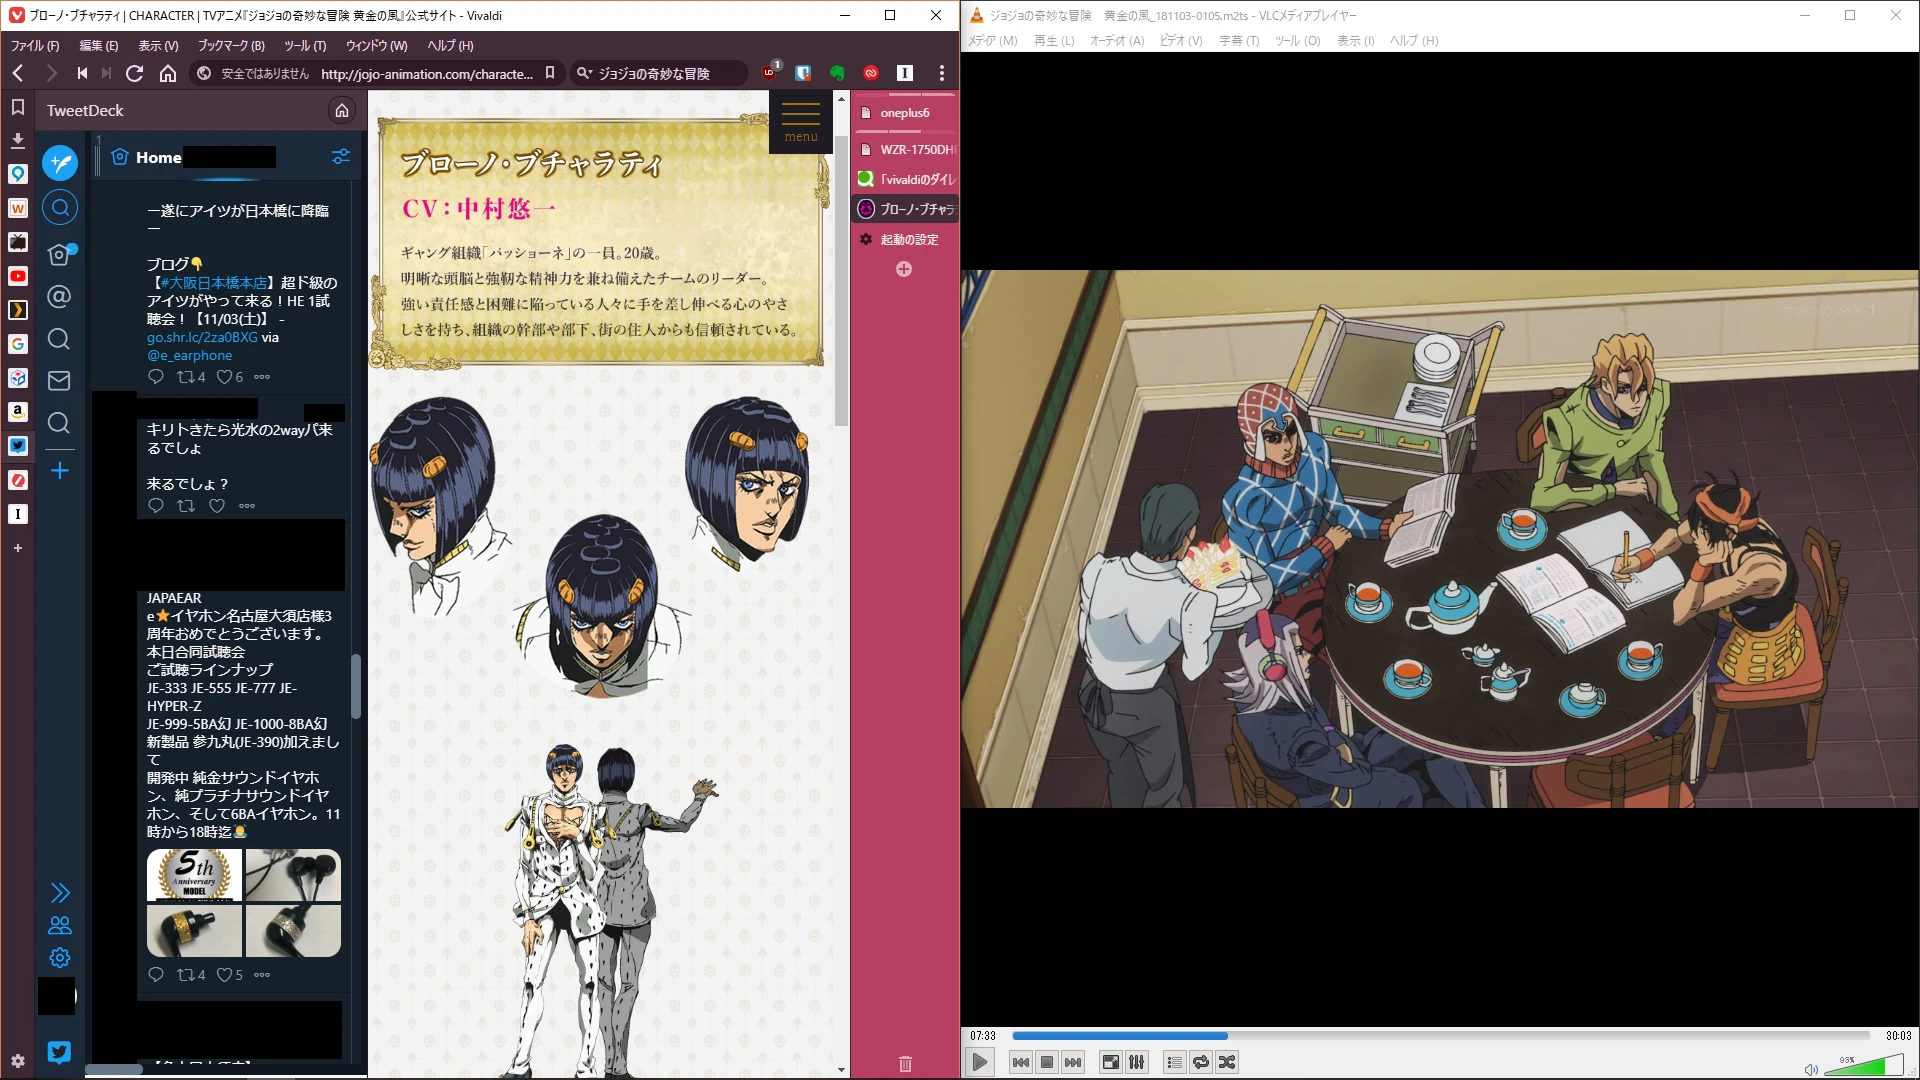Screen dimensions: 1920x1080
Task: Click the Twitter bird logo in TweetDeck
Action: (x=59, y=1051)
